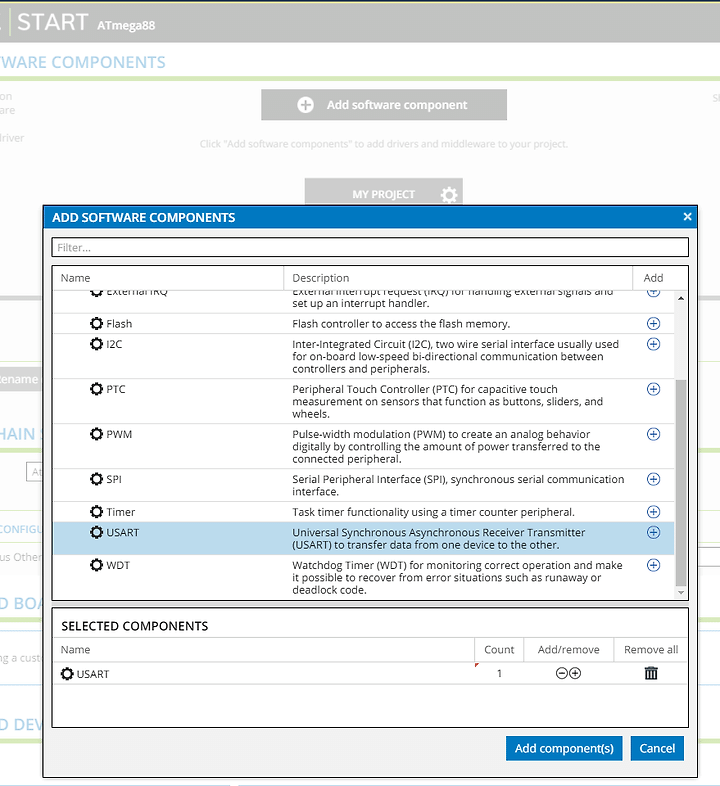Screen dimensions: 720x786
Task: Add the SPI component with plus icon
Action: 653,479
